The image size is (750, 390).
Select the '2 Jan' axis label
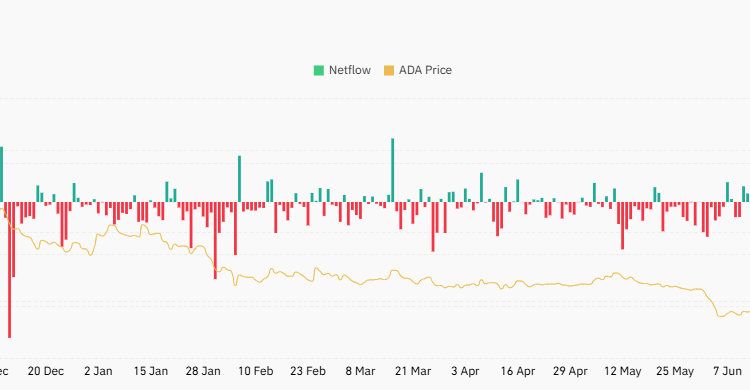[99, 371]
